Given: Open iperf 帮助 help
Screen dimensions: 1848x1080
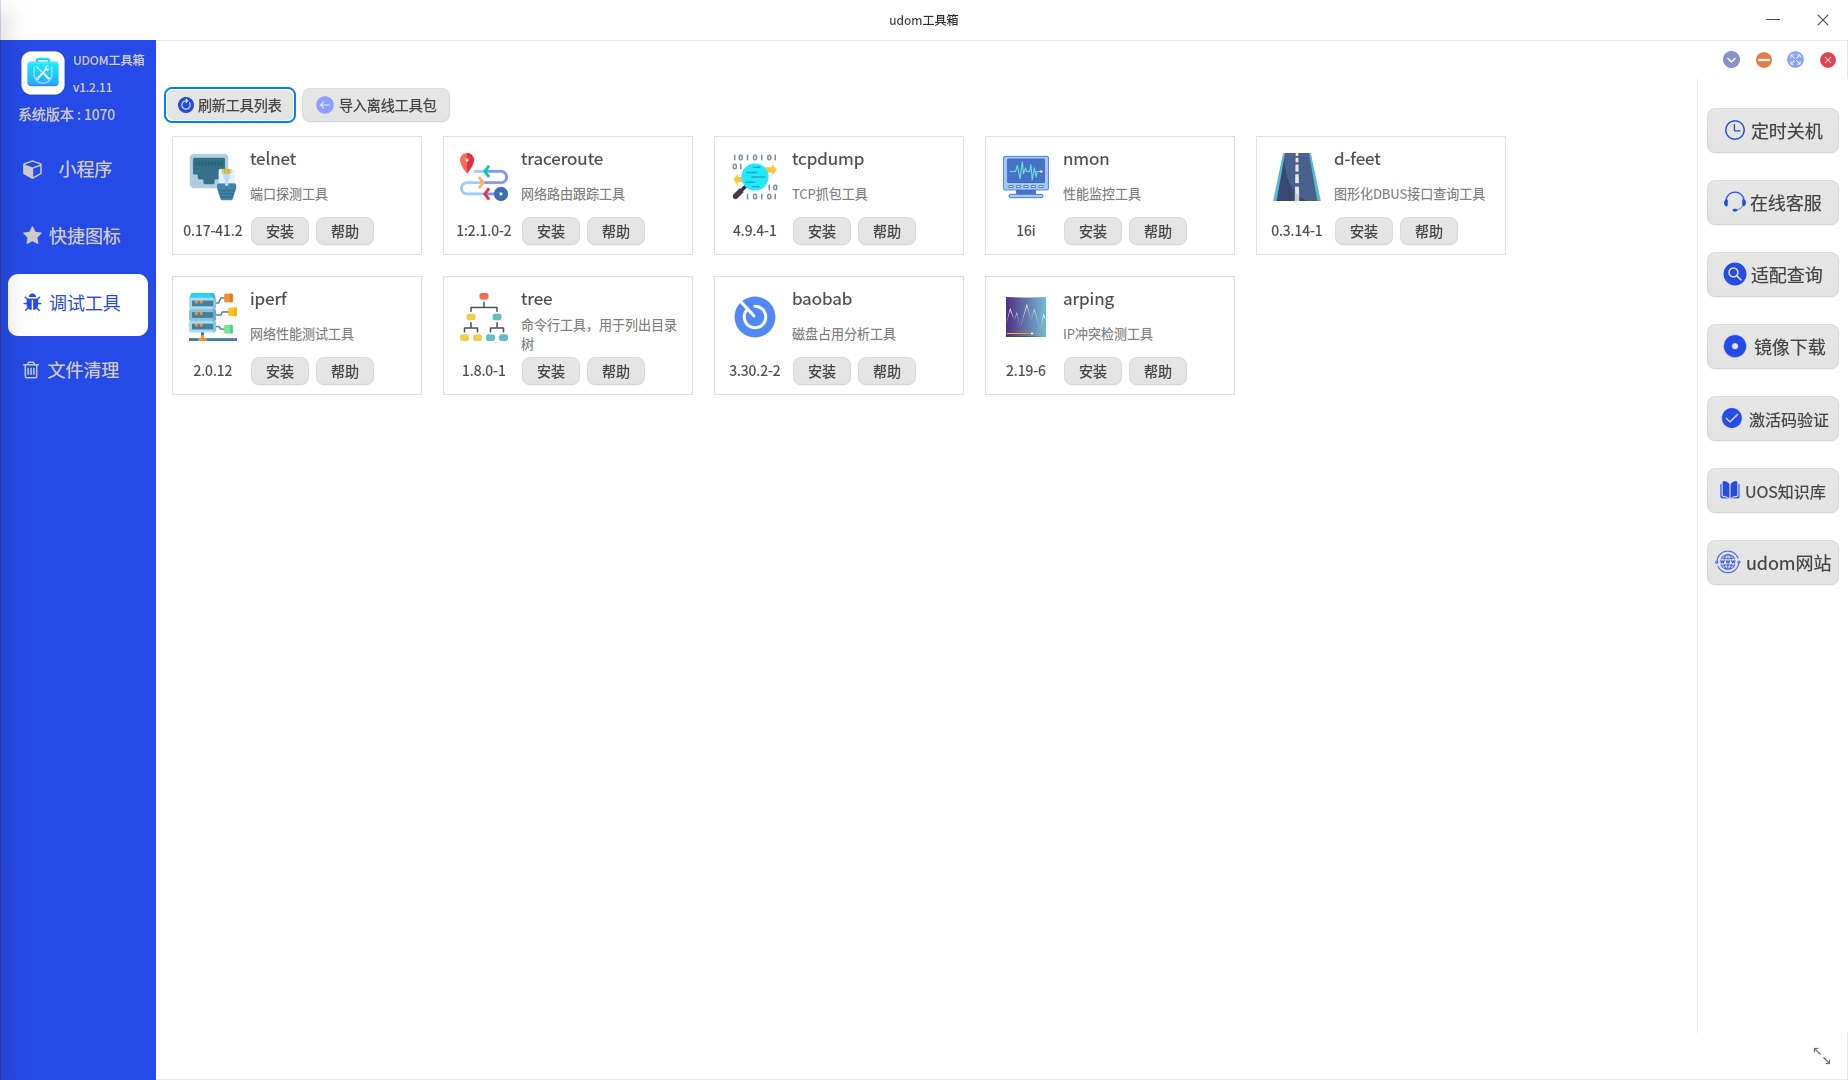Looking at the screenshot, I should 345,371.
